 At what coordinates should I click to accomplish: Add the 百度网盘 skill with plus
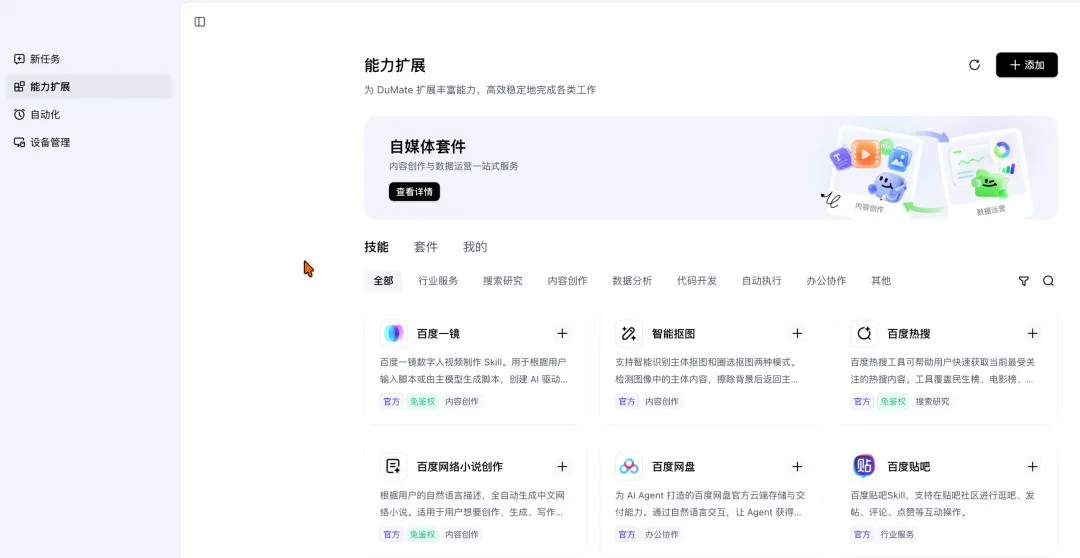[x=797, y=466]
